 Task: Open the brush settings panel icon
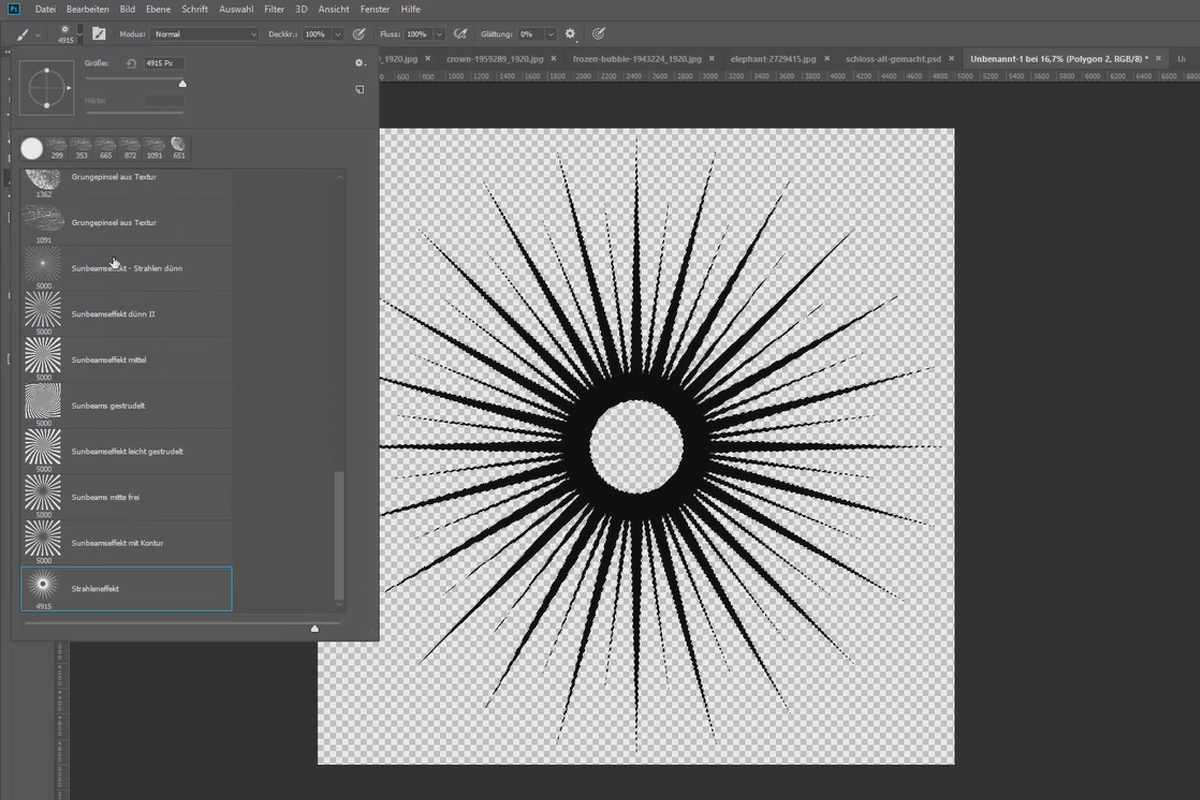pos(99,33)
